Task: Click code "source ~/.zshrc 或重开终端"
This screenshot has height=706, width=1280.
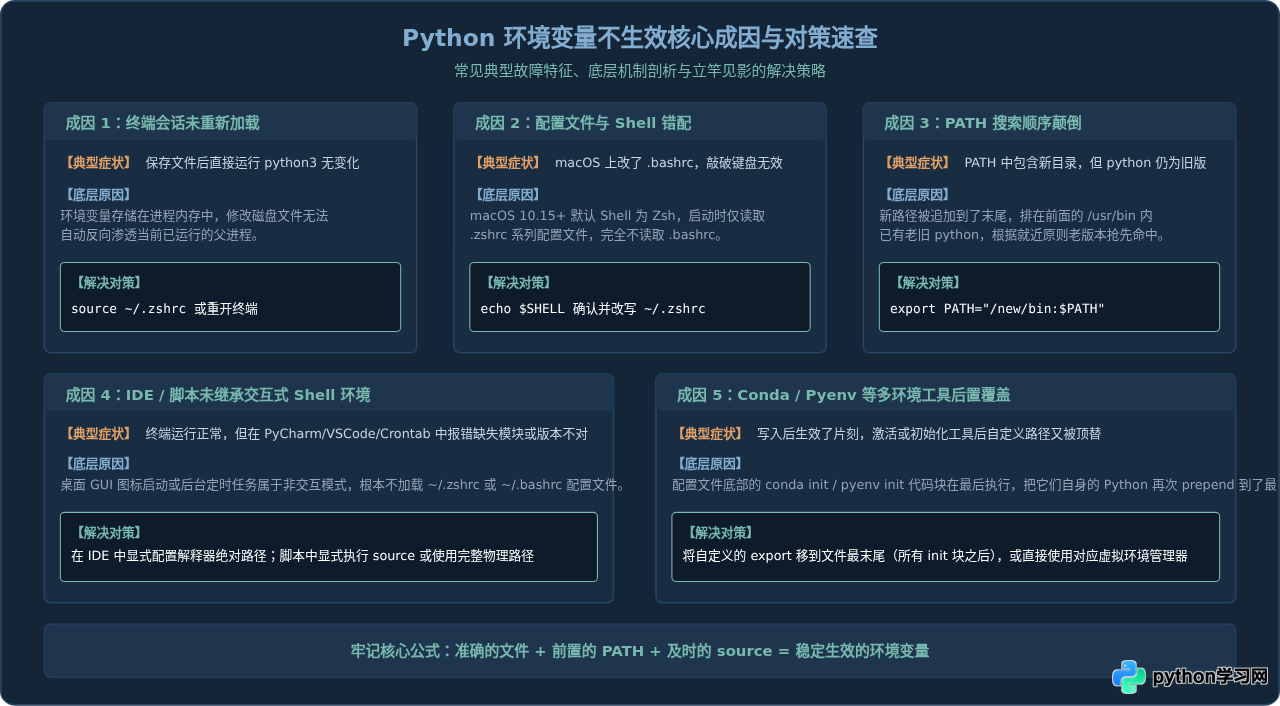Action: pos(164,309)
